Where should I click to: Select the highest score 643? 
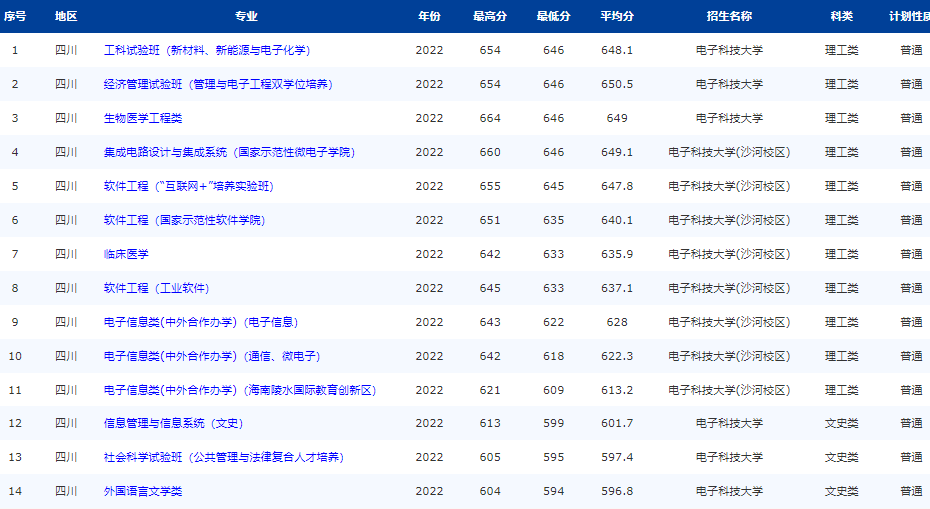tap(490, 322)
